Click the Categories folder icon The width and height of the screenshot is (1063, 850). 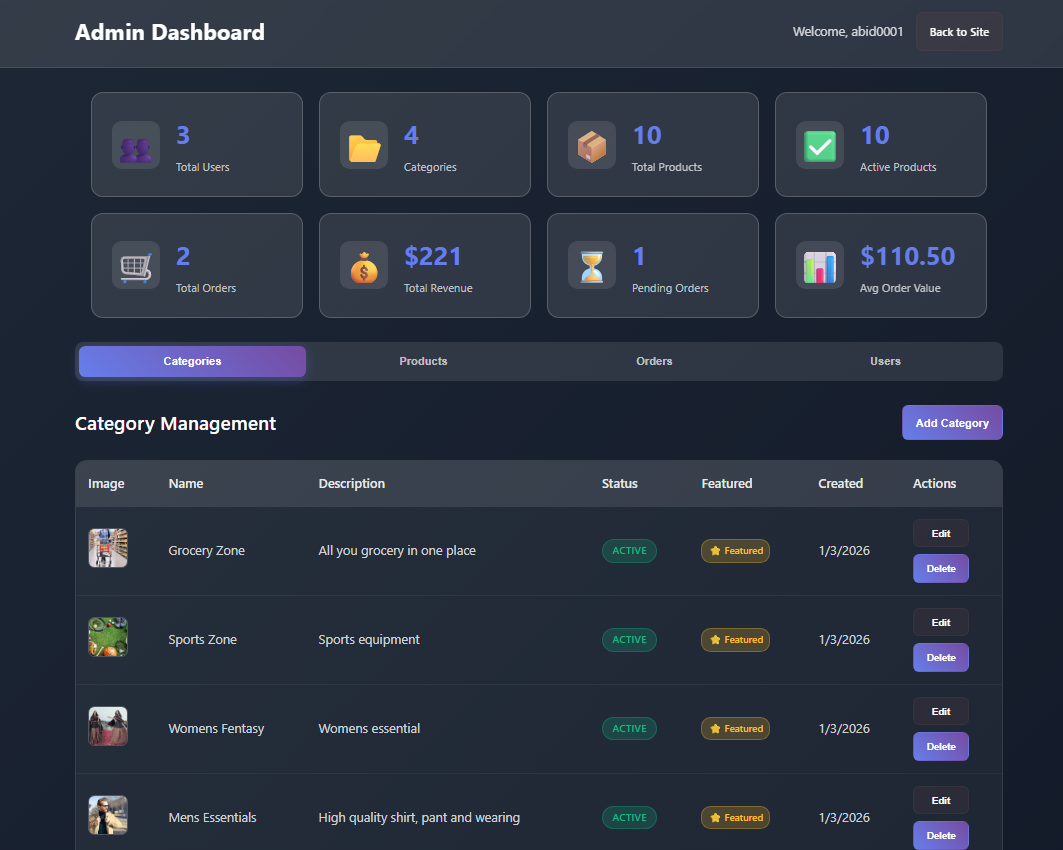coord(364,144)
